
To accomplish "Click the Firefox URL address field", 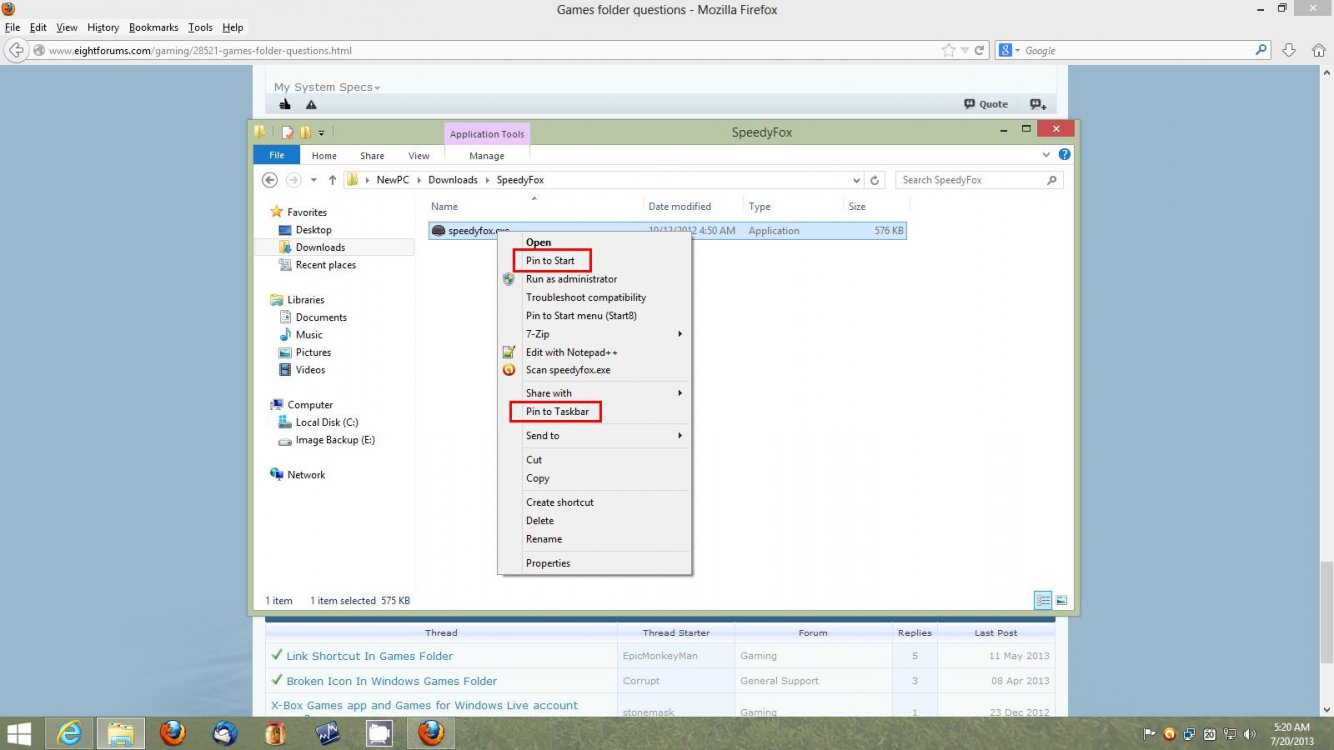I will click(x=490, y=50).
